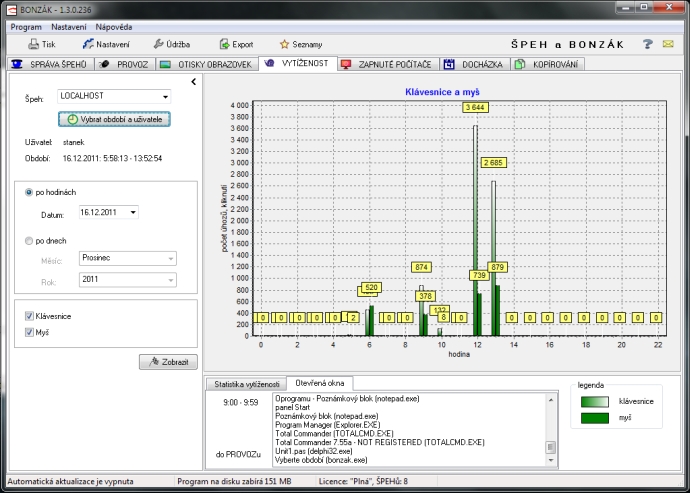Collapse the left panel with arrow icon

(x=194, y=81)
